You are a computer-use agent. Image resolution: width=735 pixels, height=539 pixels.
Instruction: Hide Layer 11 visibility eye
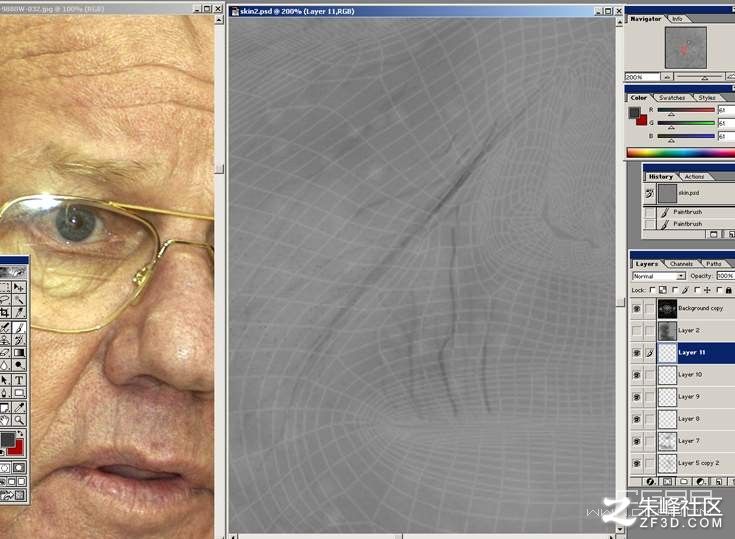637,352
